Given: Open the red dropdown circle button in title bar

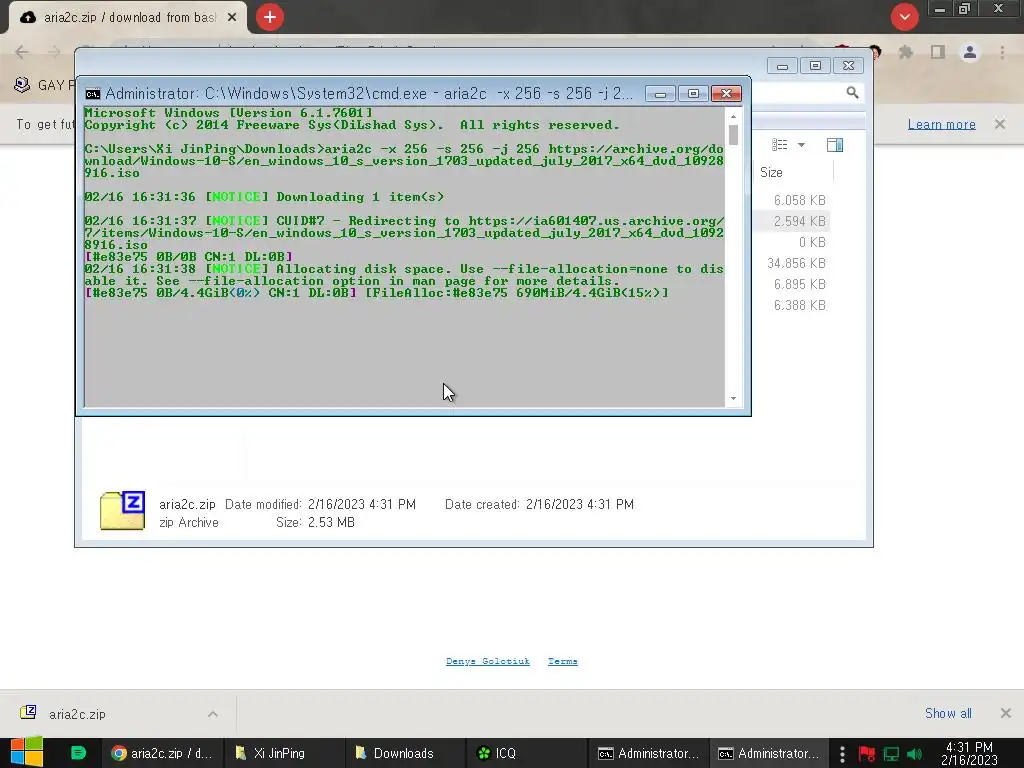Looking at the screenshot, I should [x=904, y=17].
